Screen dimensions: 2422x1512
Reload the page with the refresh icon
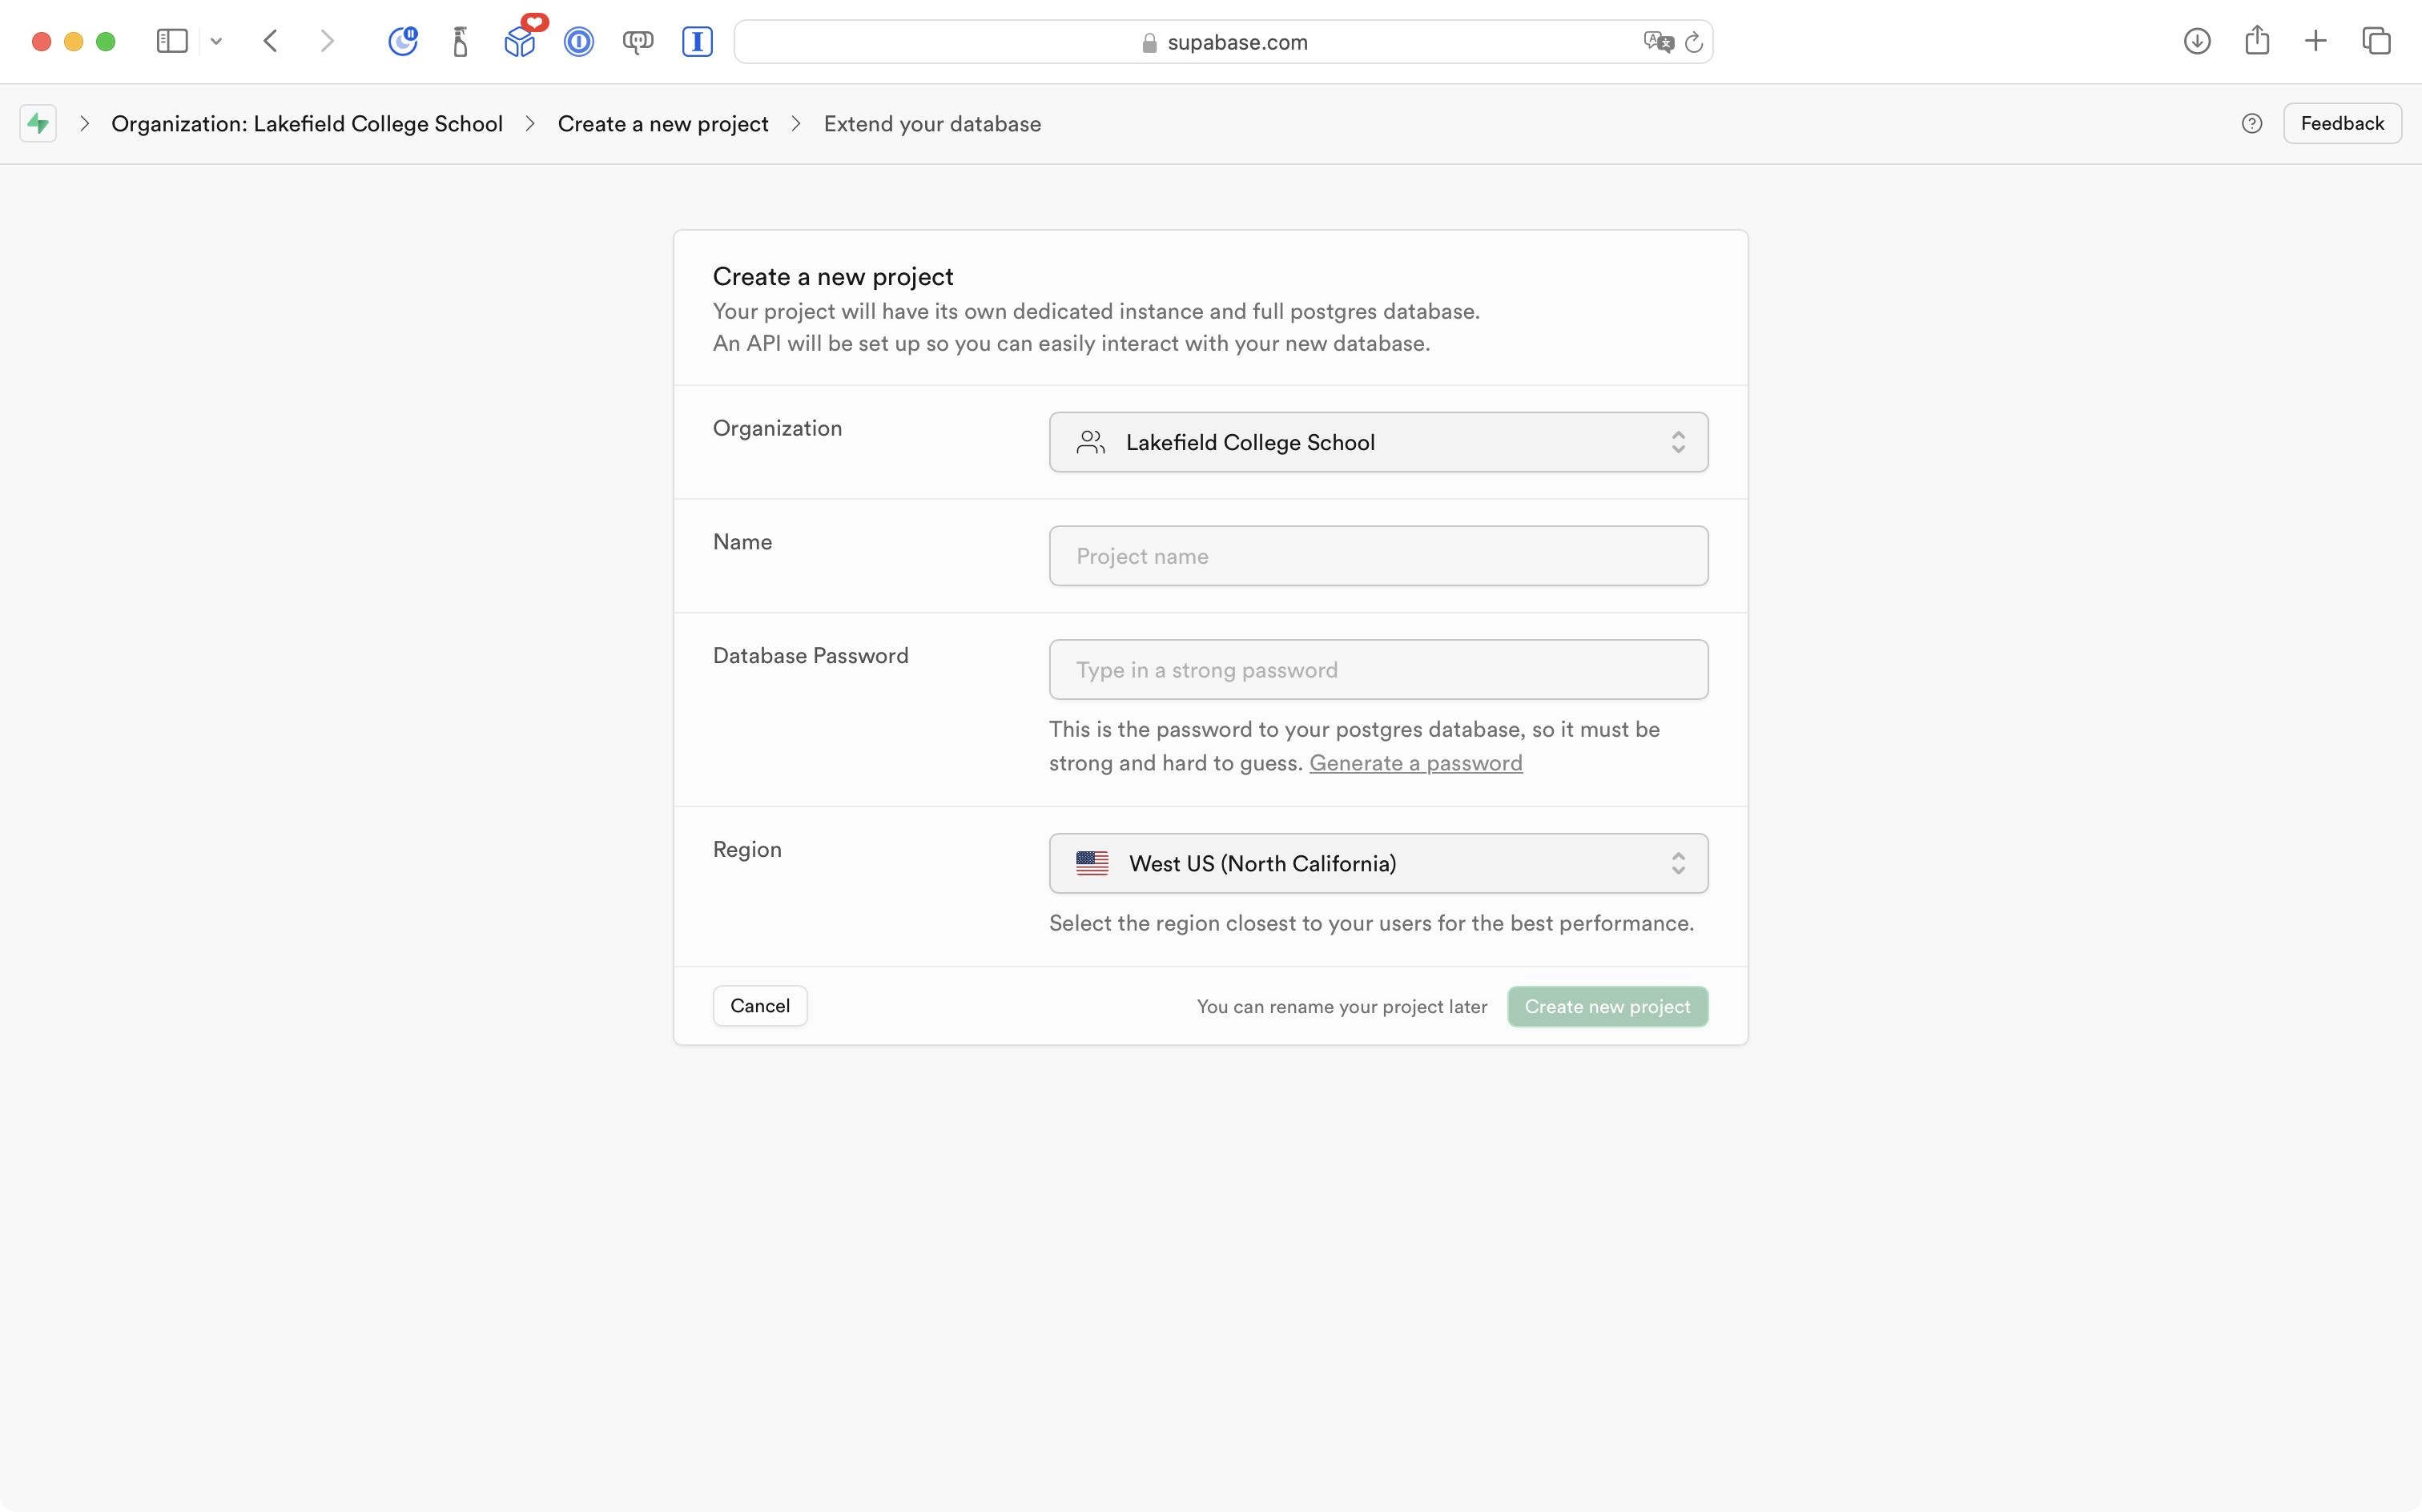[1694, 42]
